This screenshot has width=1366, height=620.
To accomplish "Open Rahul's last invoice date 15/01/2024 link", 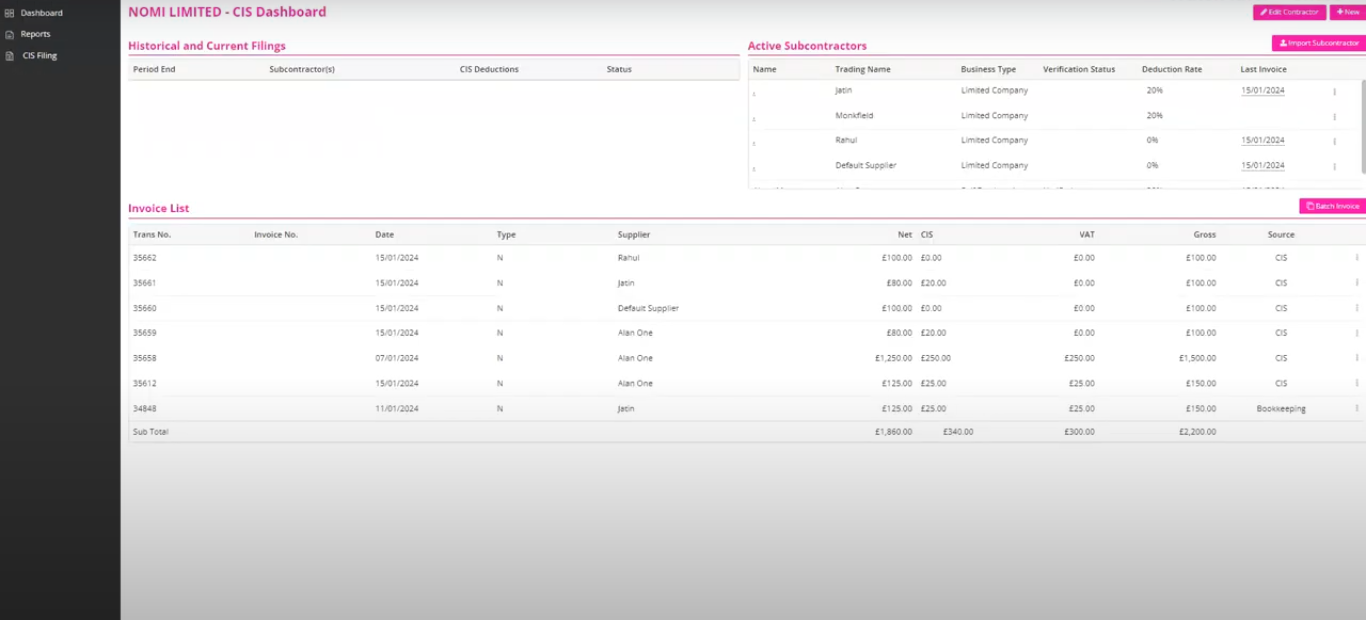I will pos(1262,141).
